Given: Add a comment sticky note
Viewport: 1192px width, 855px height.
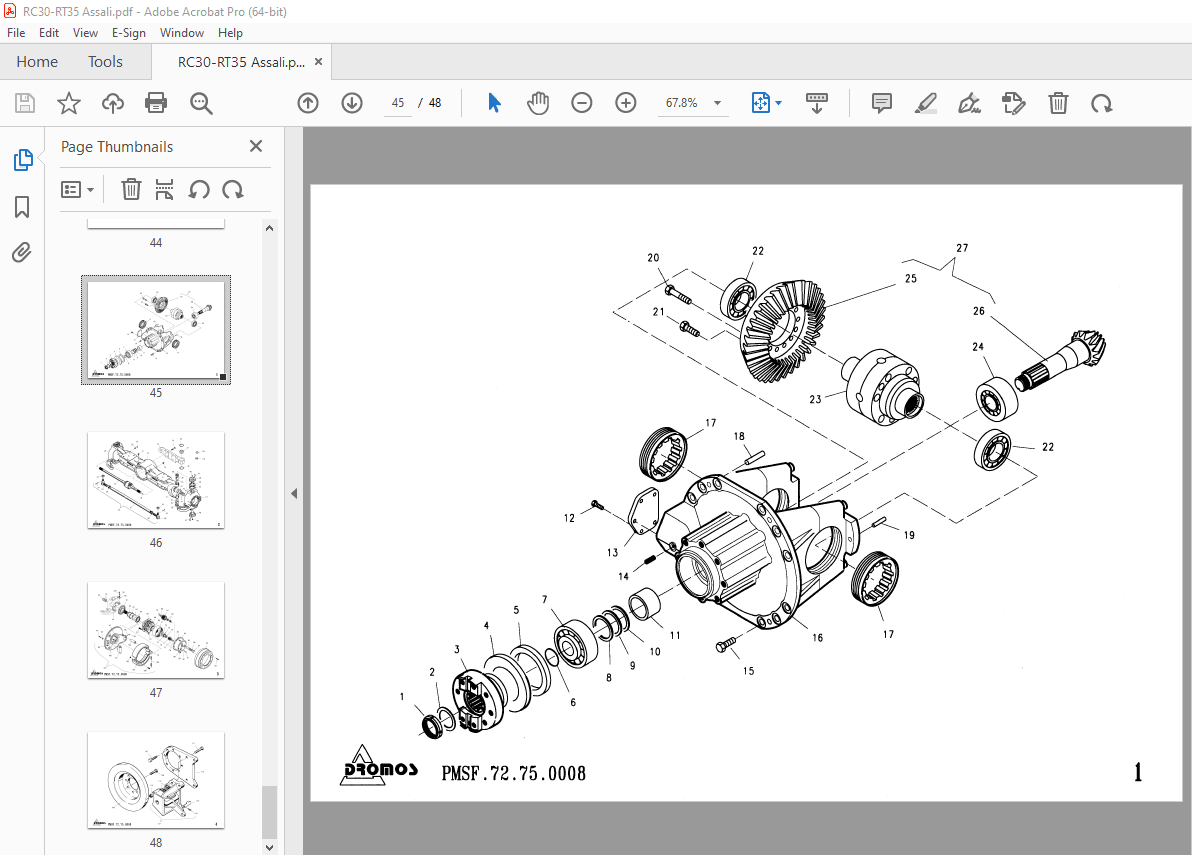Looking at the screenshot, I should point(881,103).
